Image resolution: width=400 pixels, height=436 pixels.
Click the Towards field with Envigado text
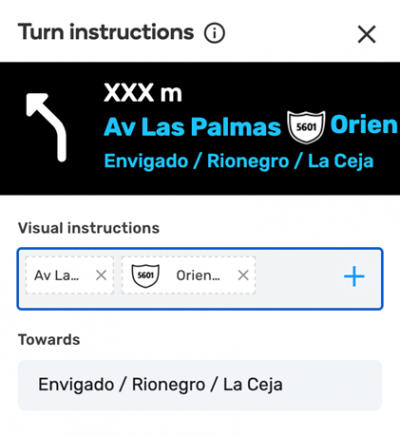tap(200, 385)
